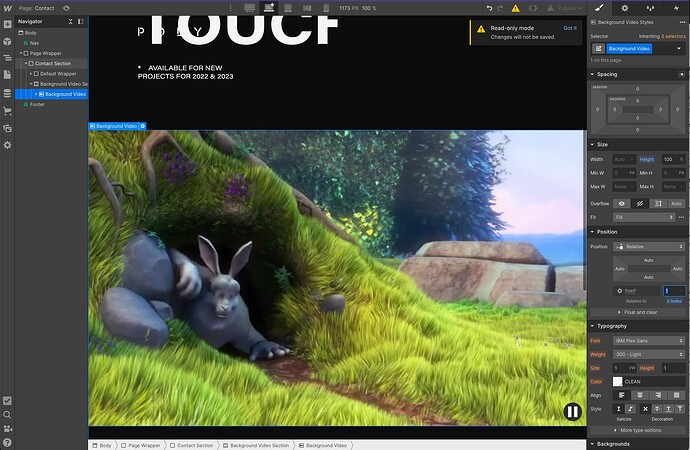This screenshot has width=690, height=450.
Task: Open canvas settings three-dot menu
Action: [x=230, y=8]
